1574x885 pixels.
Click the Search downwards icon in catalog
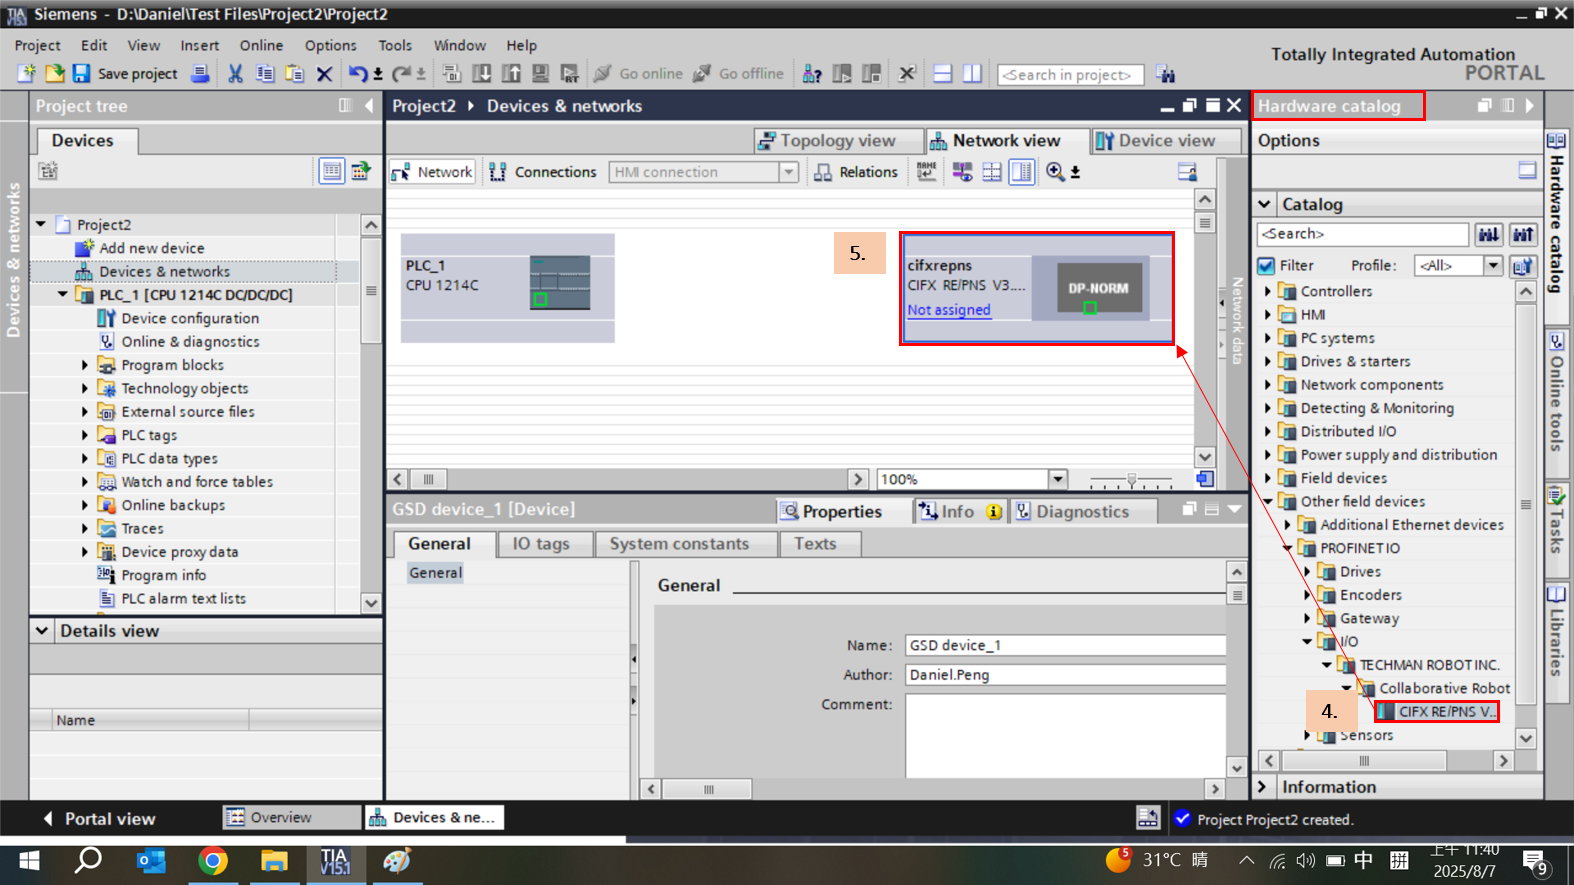(x=1489, y=234)
